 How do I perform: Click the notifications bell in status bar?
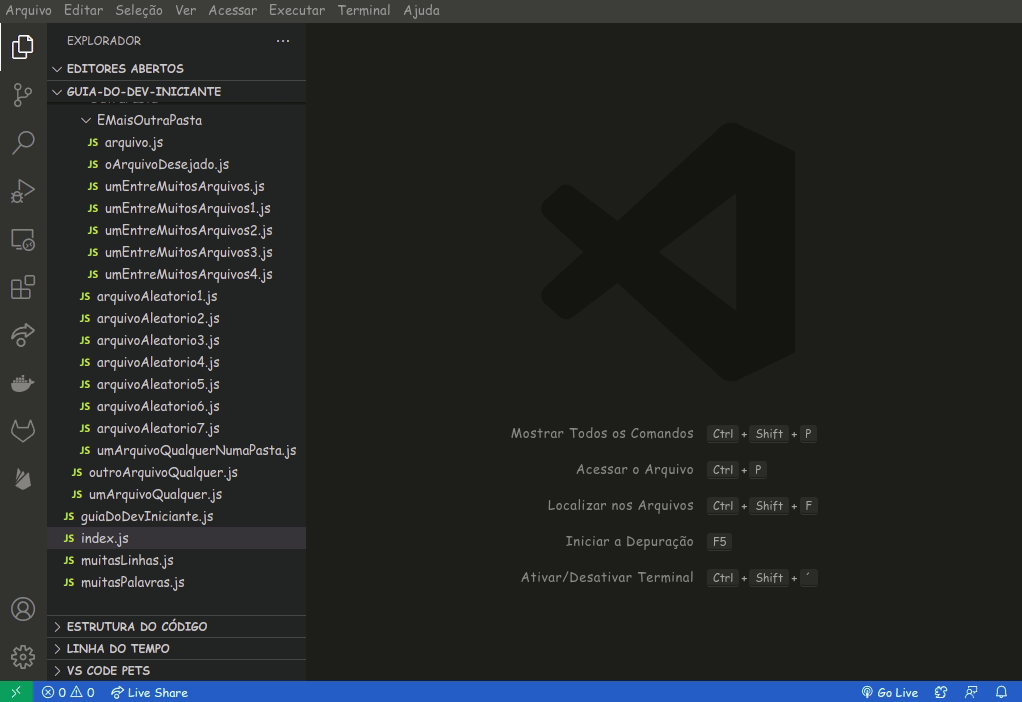pos(1001,692)
